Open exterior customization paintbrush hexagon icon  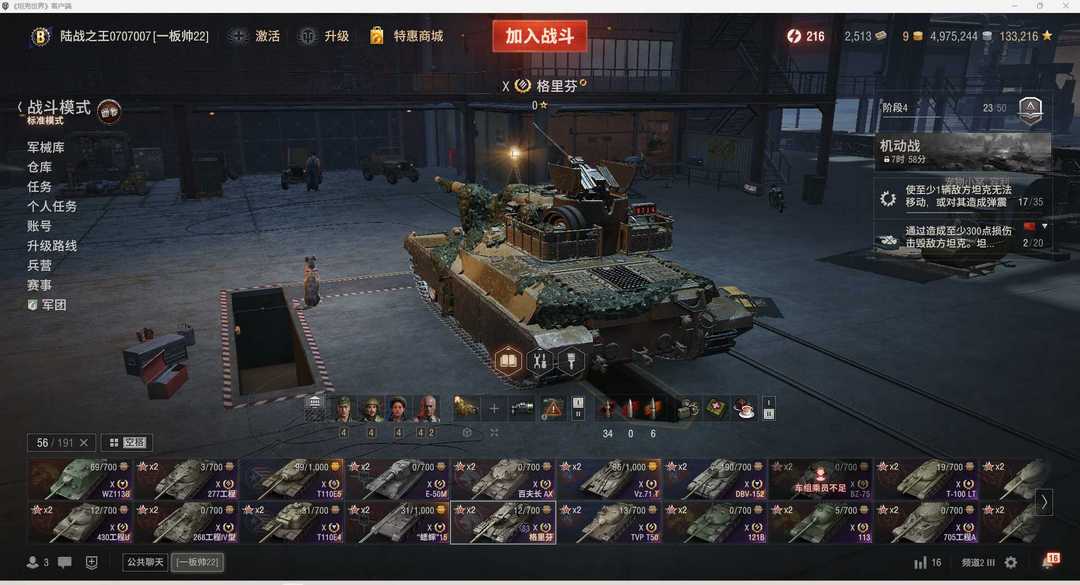pyautogui.click(x=571, y=360)
